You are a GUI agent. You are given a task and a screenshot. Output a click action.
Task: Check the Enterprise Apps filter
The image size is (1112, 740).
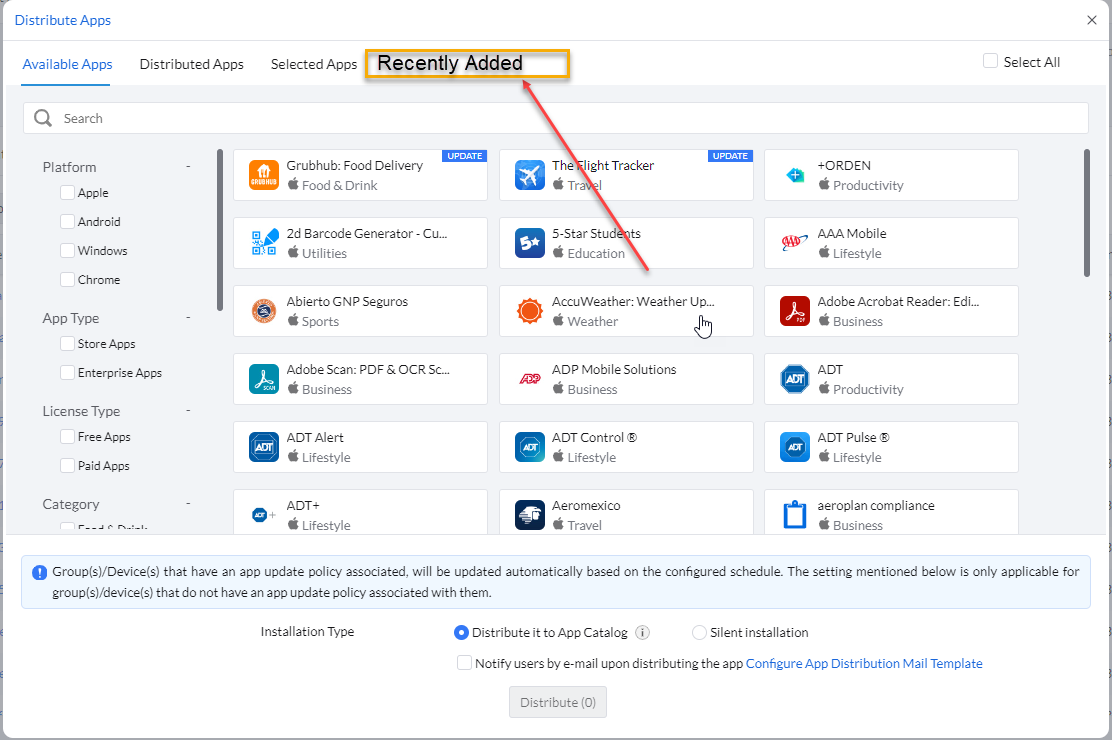67,372
